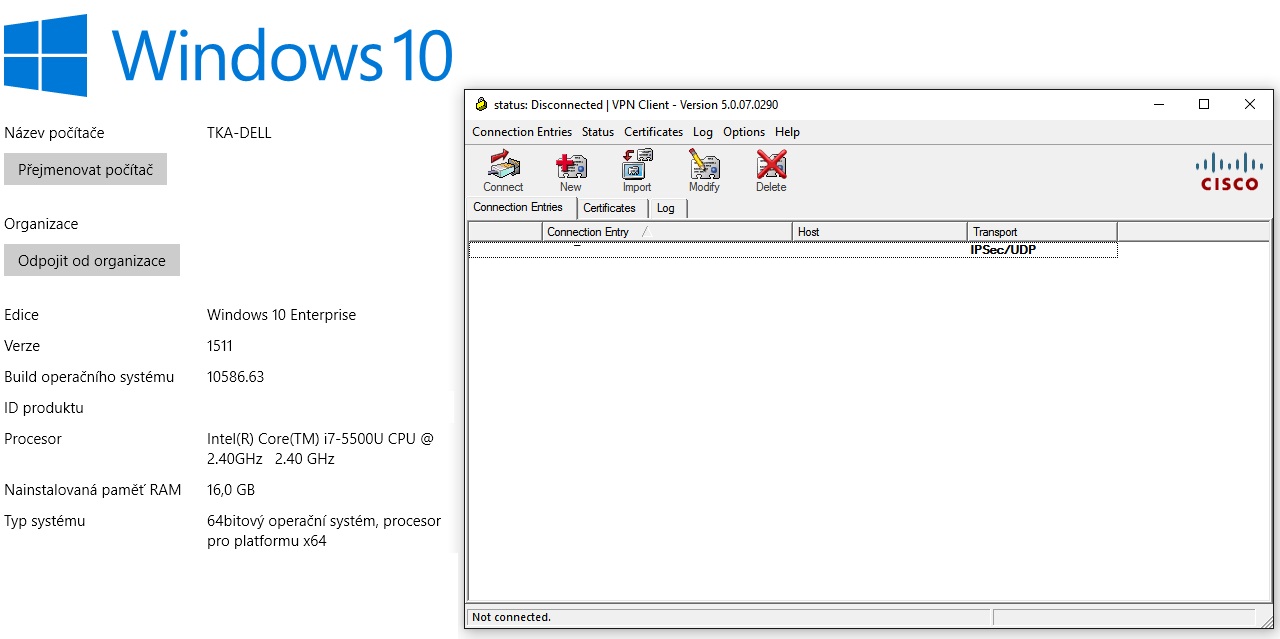Click the VPN Client padlock title icon

pos(481,104)
